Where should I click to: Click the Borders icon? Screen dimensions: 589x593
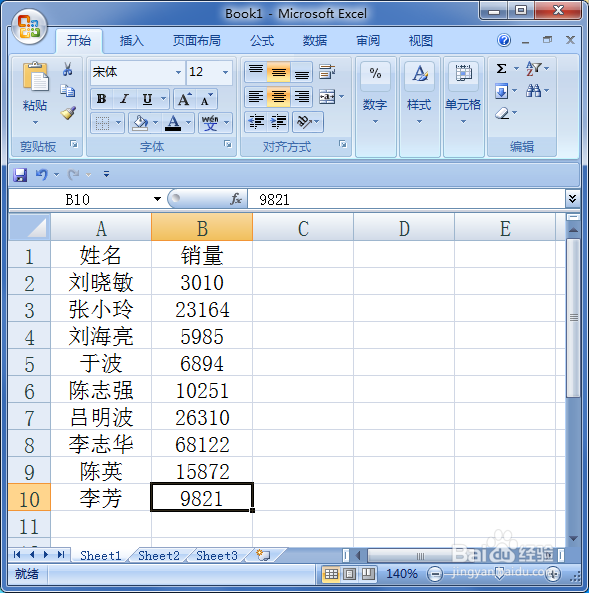pos(102,123)
